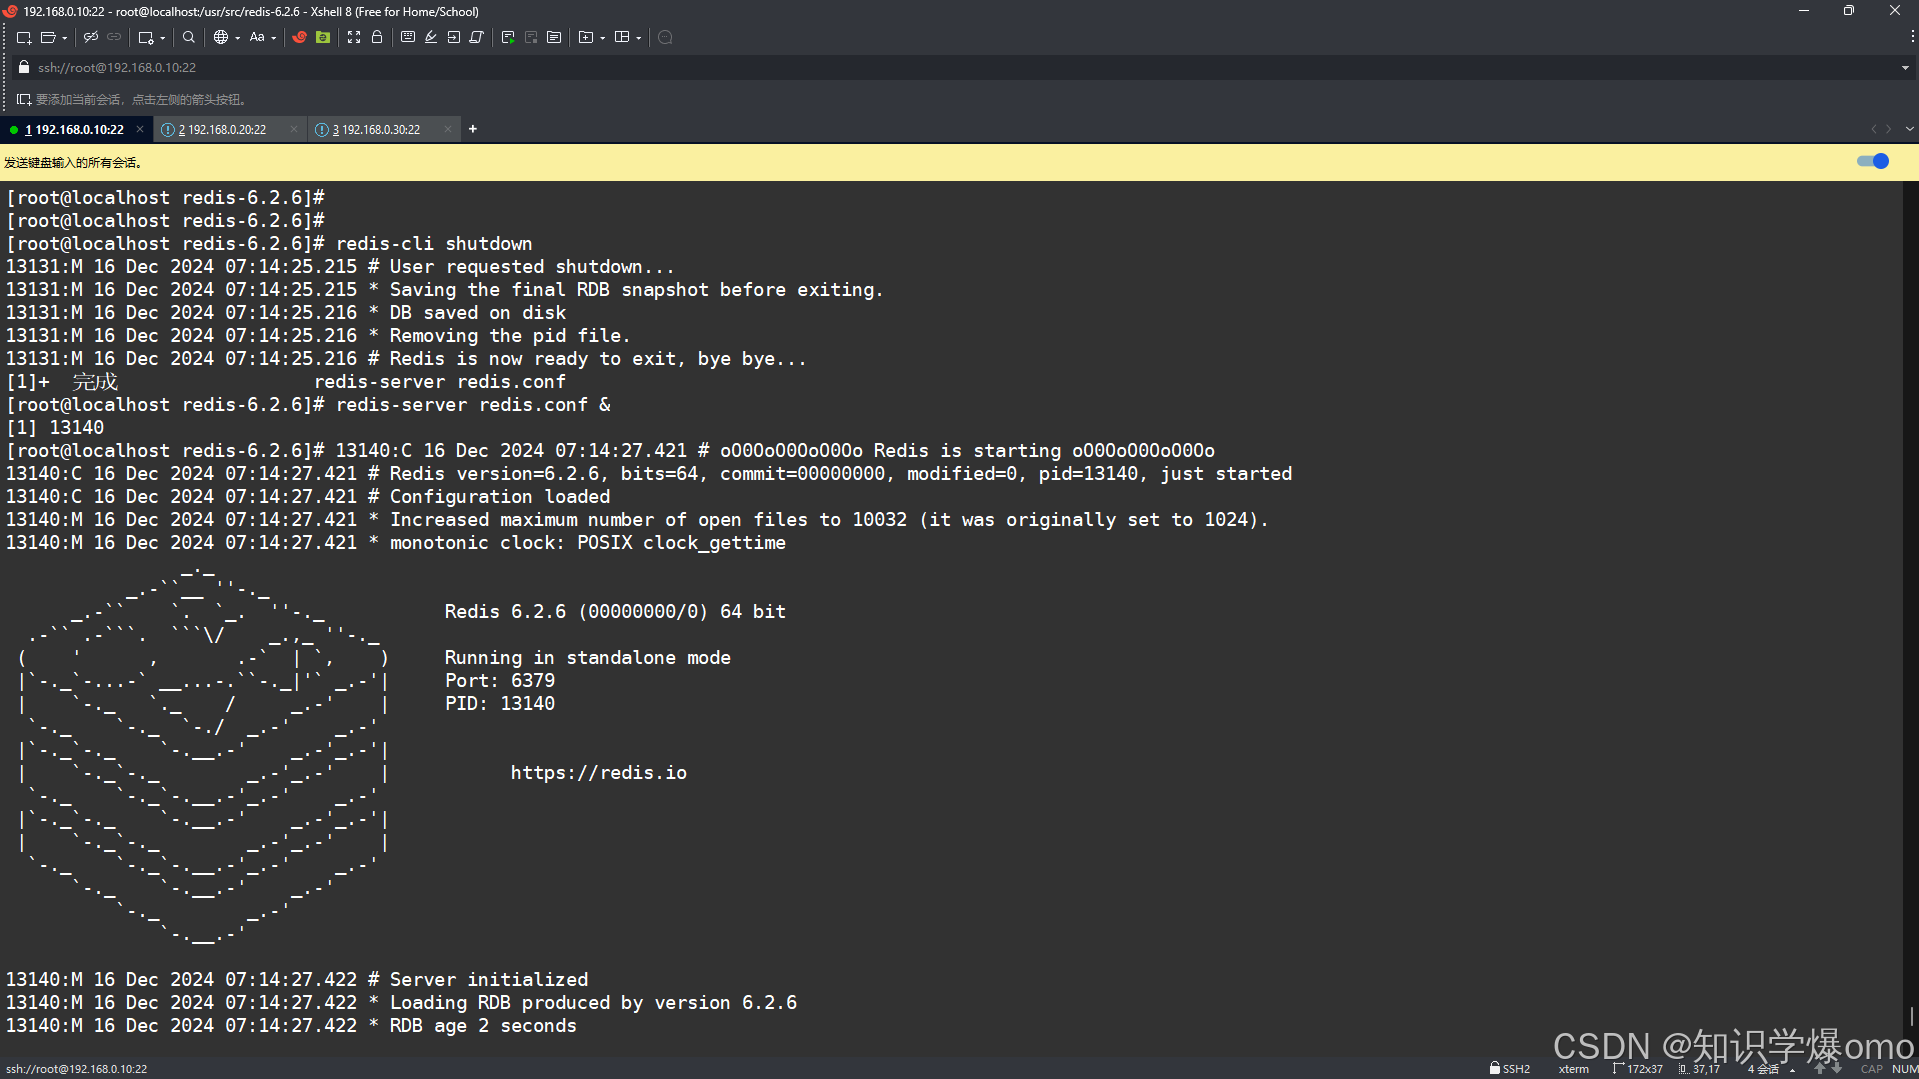
Task: Toggle full screen mode icon
Action: click(x=354, y=37)
